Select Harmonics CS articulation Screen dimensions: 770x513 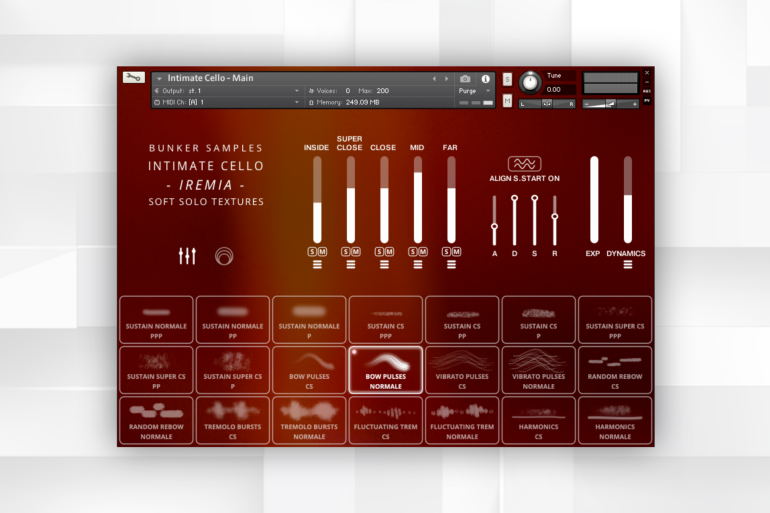[x=539, y=421]
